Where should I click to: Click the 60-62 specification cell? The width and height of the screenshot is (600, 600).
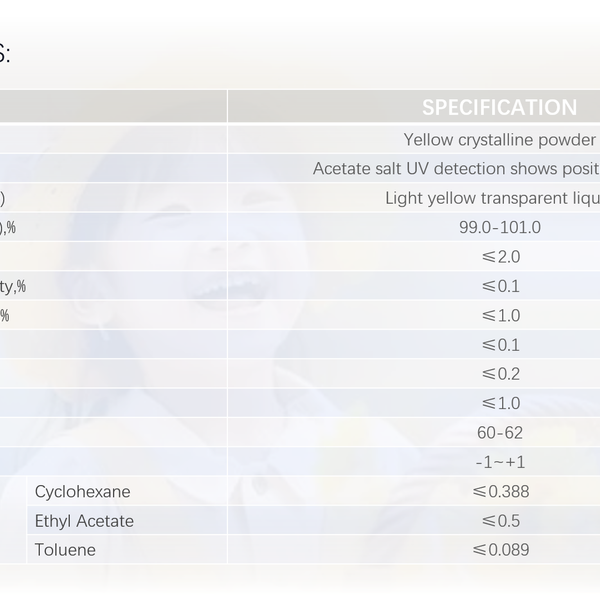point(500,433)
